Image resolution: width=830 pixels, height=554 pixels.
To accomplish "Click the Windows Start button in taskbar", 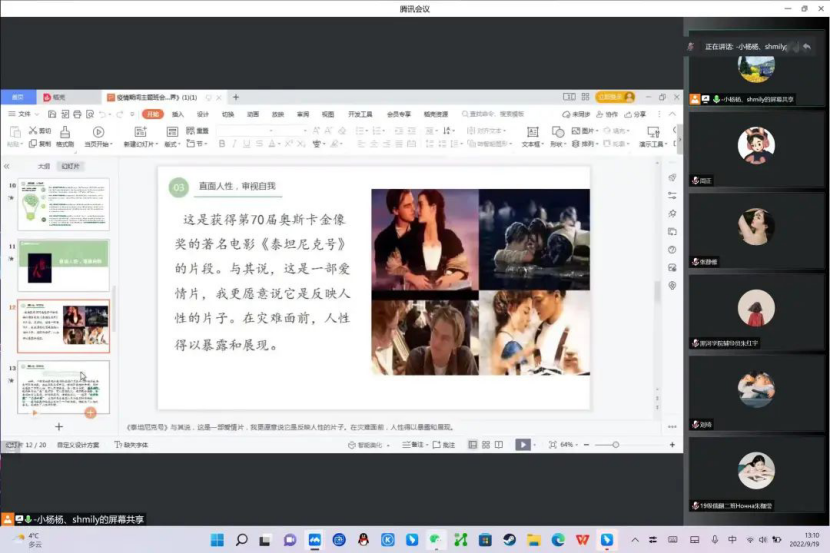I will pyautogui.click(x=217, y=540).
